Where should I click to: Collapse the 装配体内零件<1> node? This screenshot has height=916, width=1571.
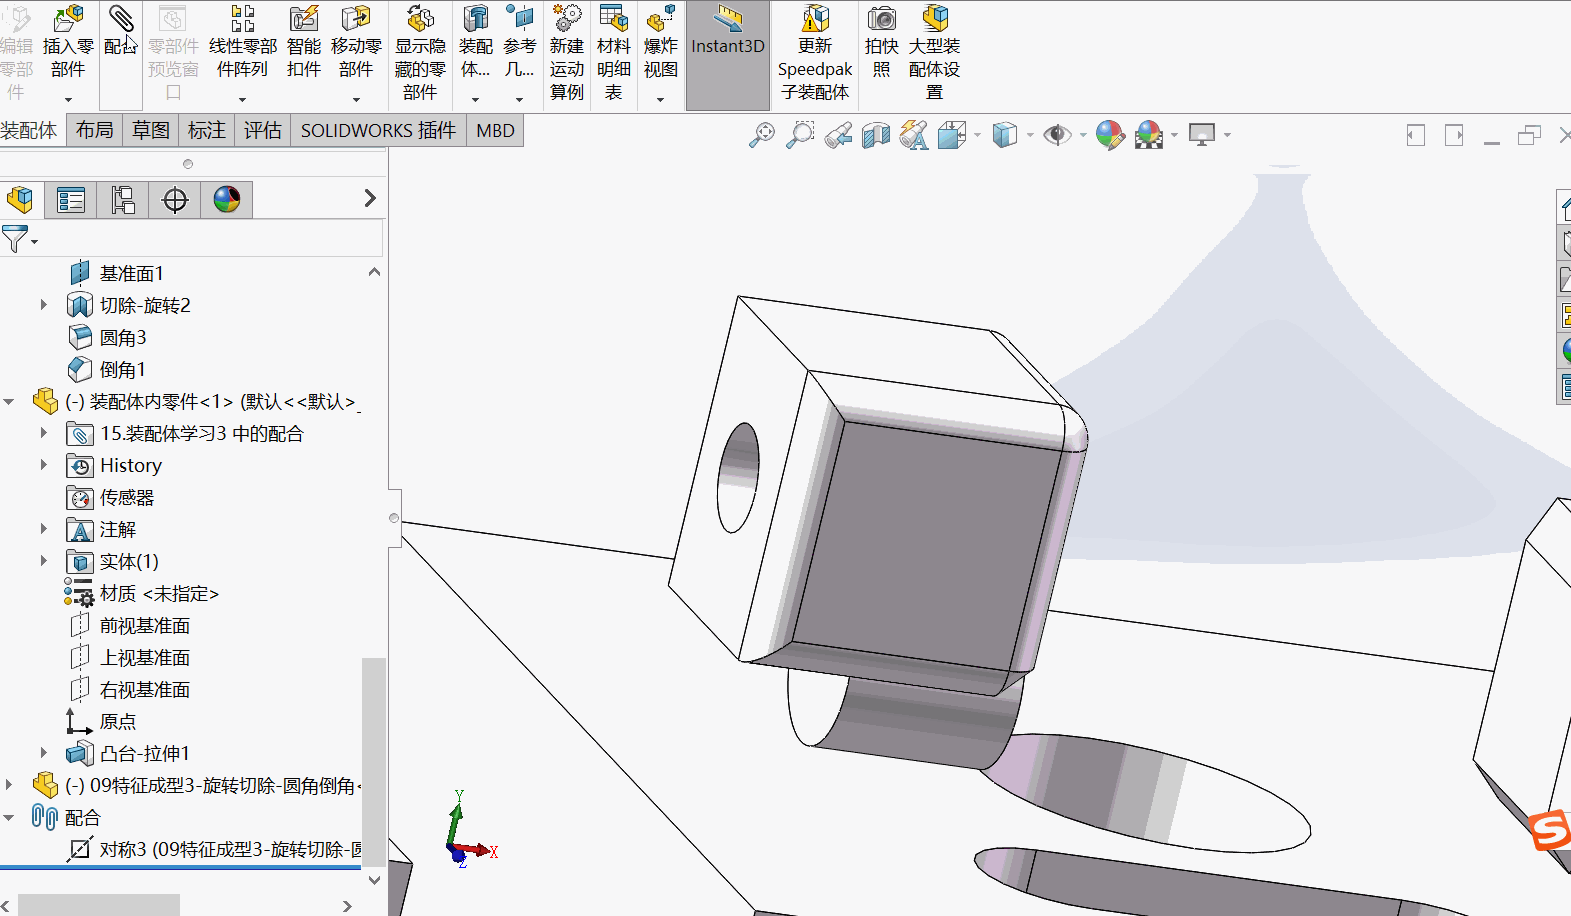(x=9, y=401)
